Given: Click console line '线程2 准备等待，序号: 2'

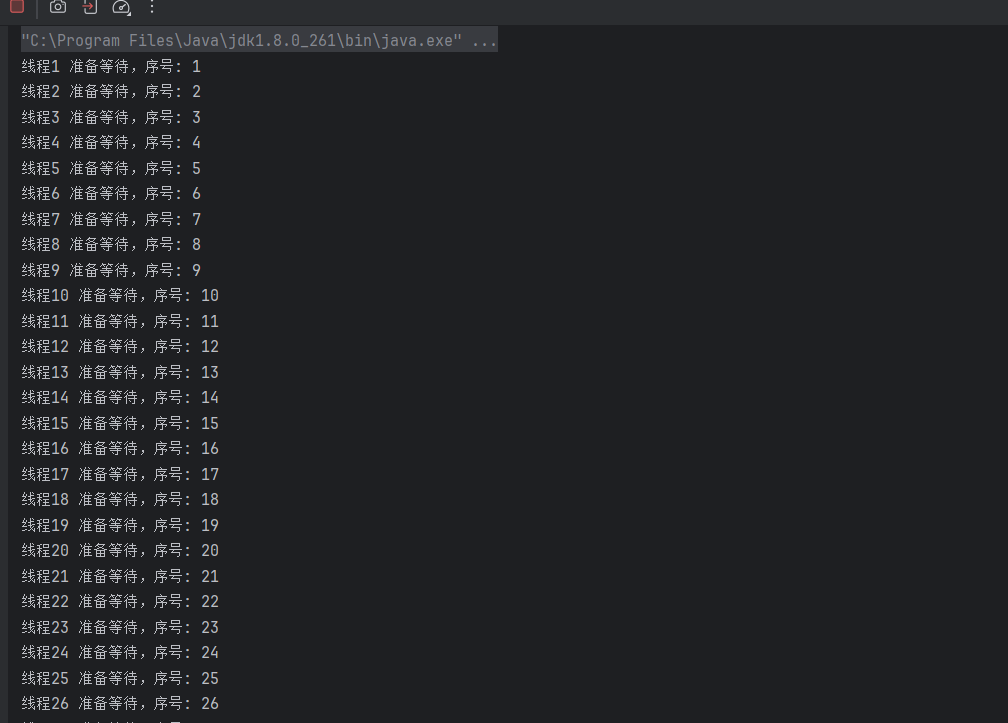Looking at the screenshot, I should [x=111, y=91].
